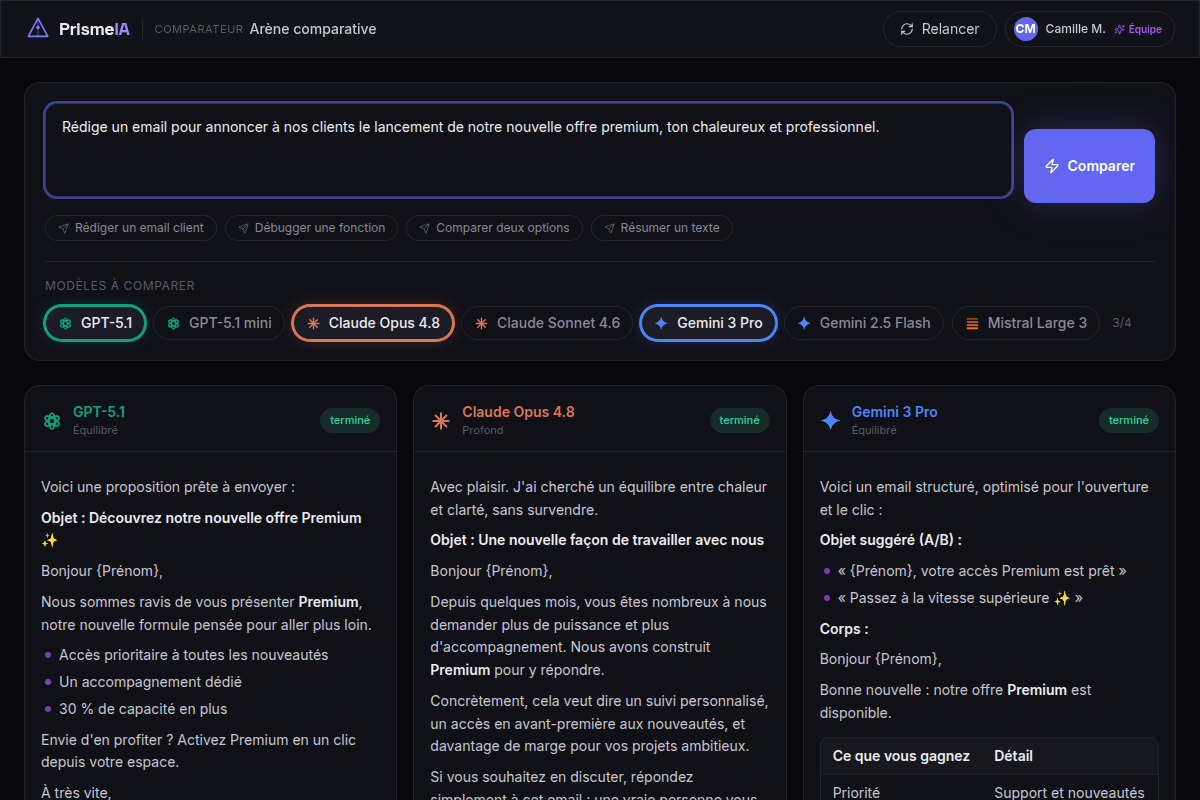The width and height of the screenshot is (1200, 800).
Task: Click the GPT-5.1 card header logo icon
Action: [x=52, y=421]
